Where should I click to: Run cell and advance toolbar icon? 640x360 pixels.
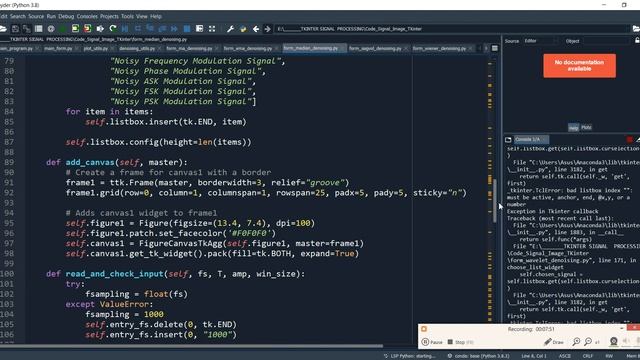[87, 29]
